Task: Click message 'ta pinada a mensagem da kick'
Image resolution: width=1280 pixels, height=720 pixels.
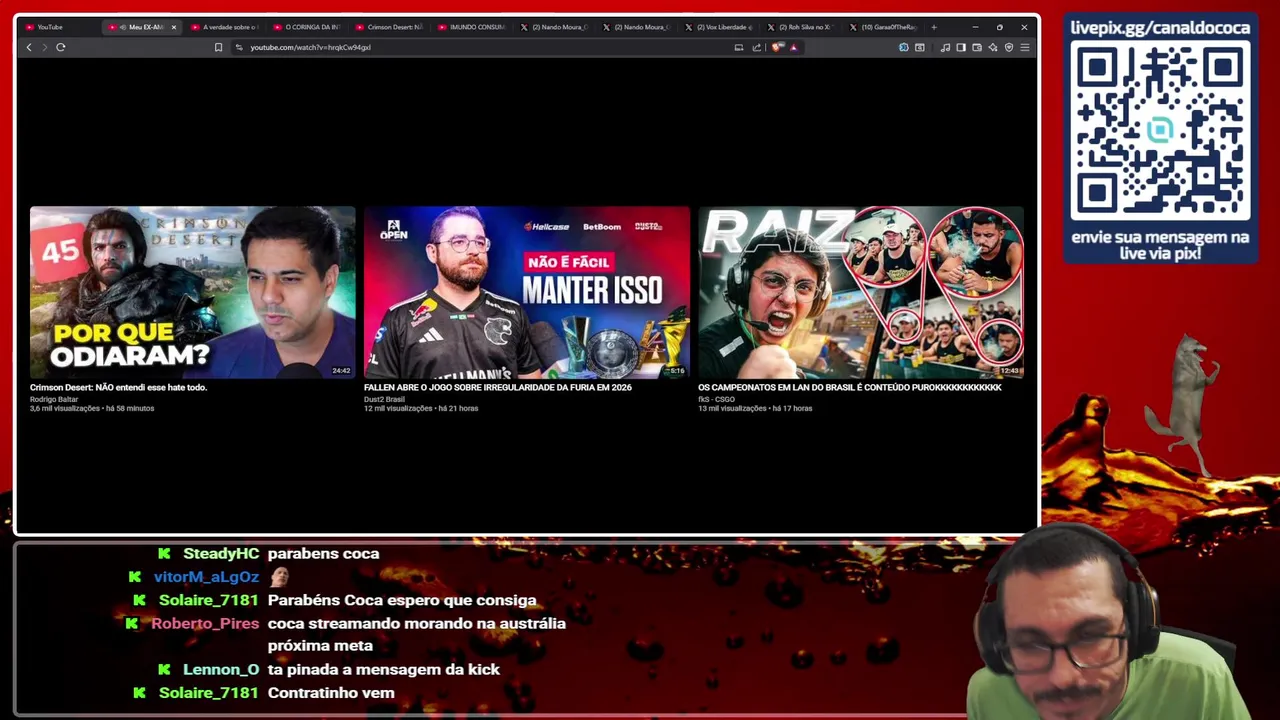Action: point(384,669)
